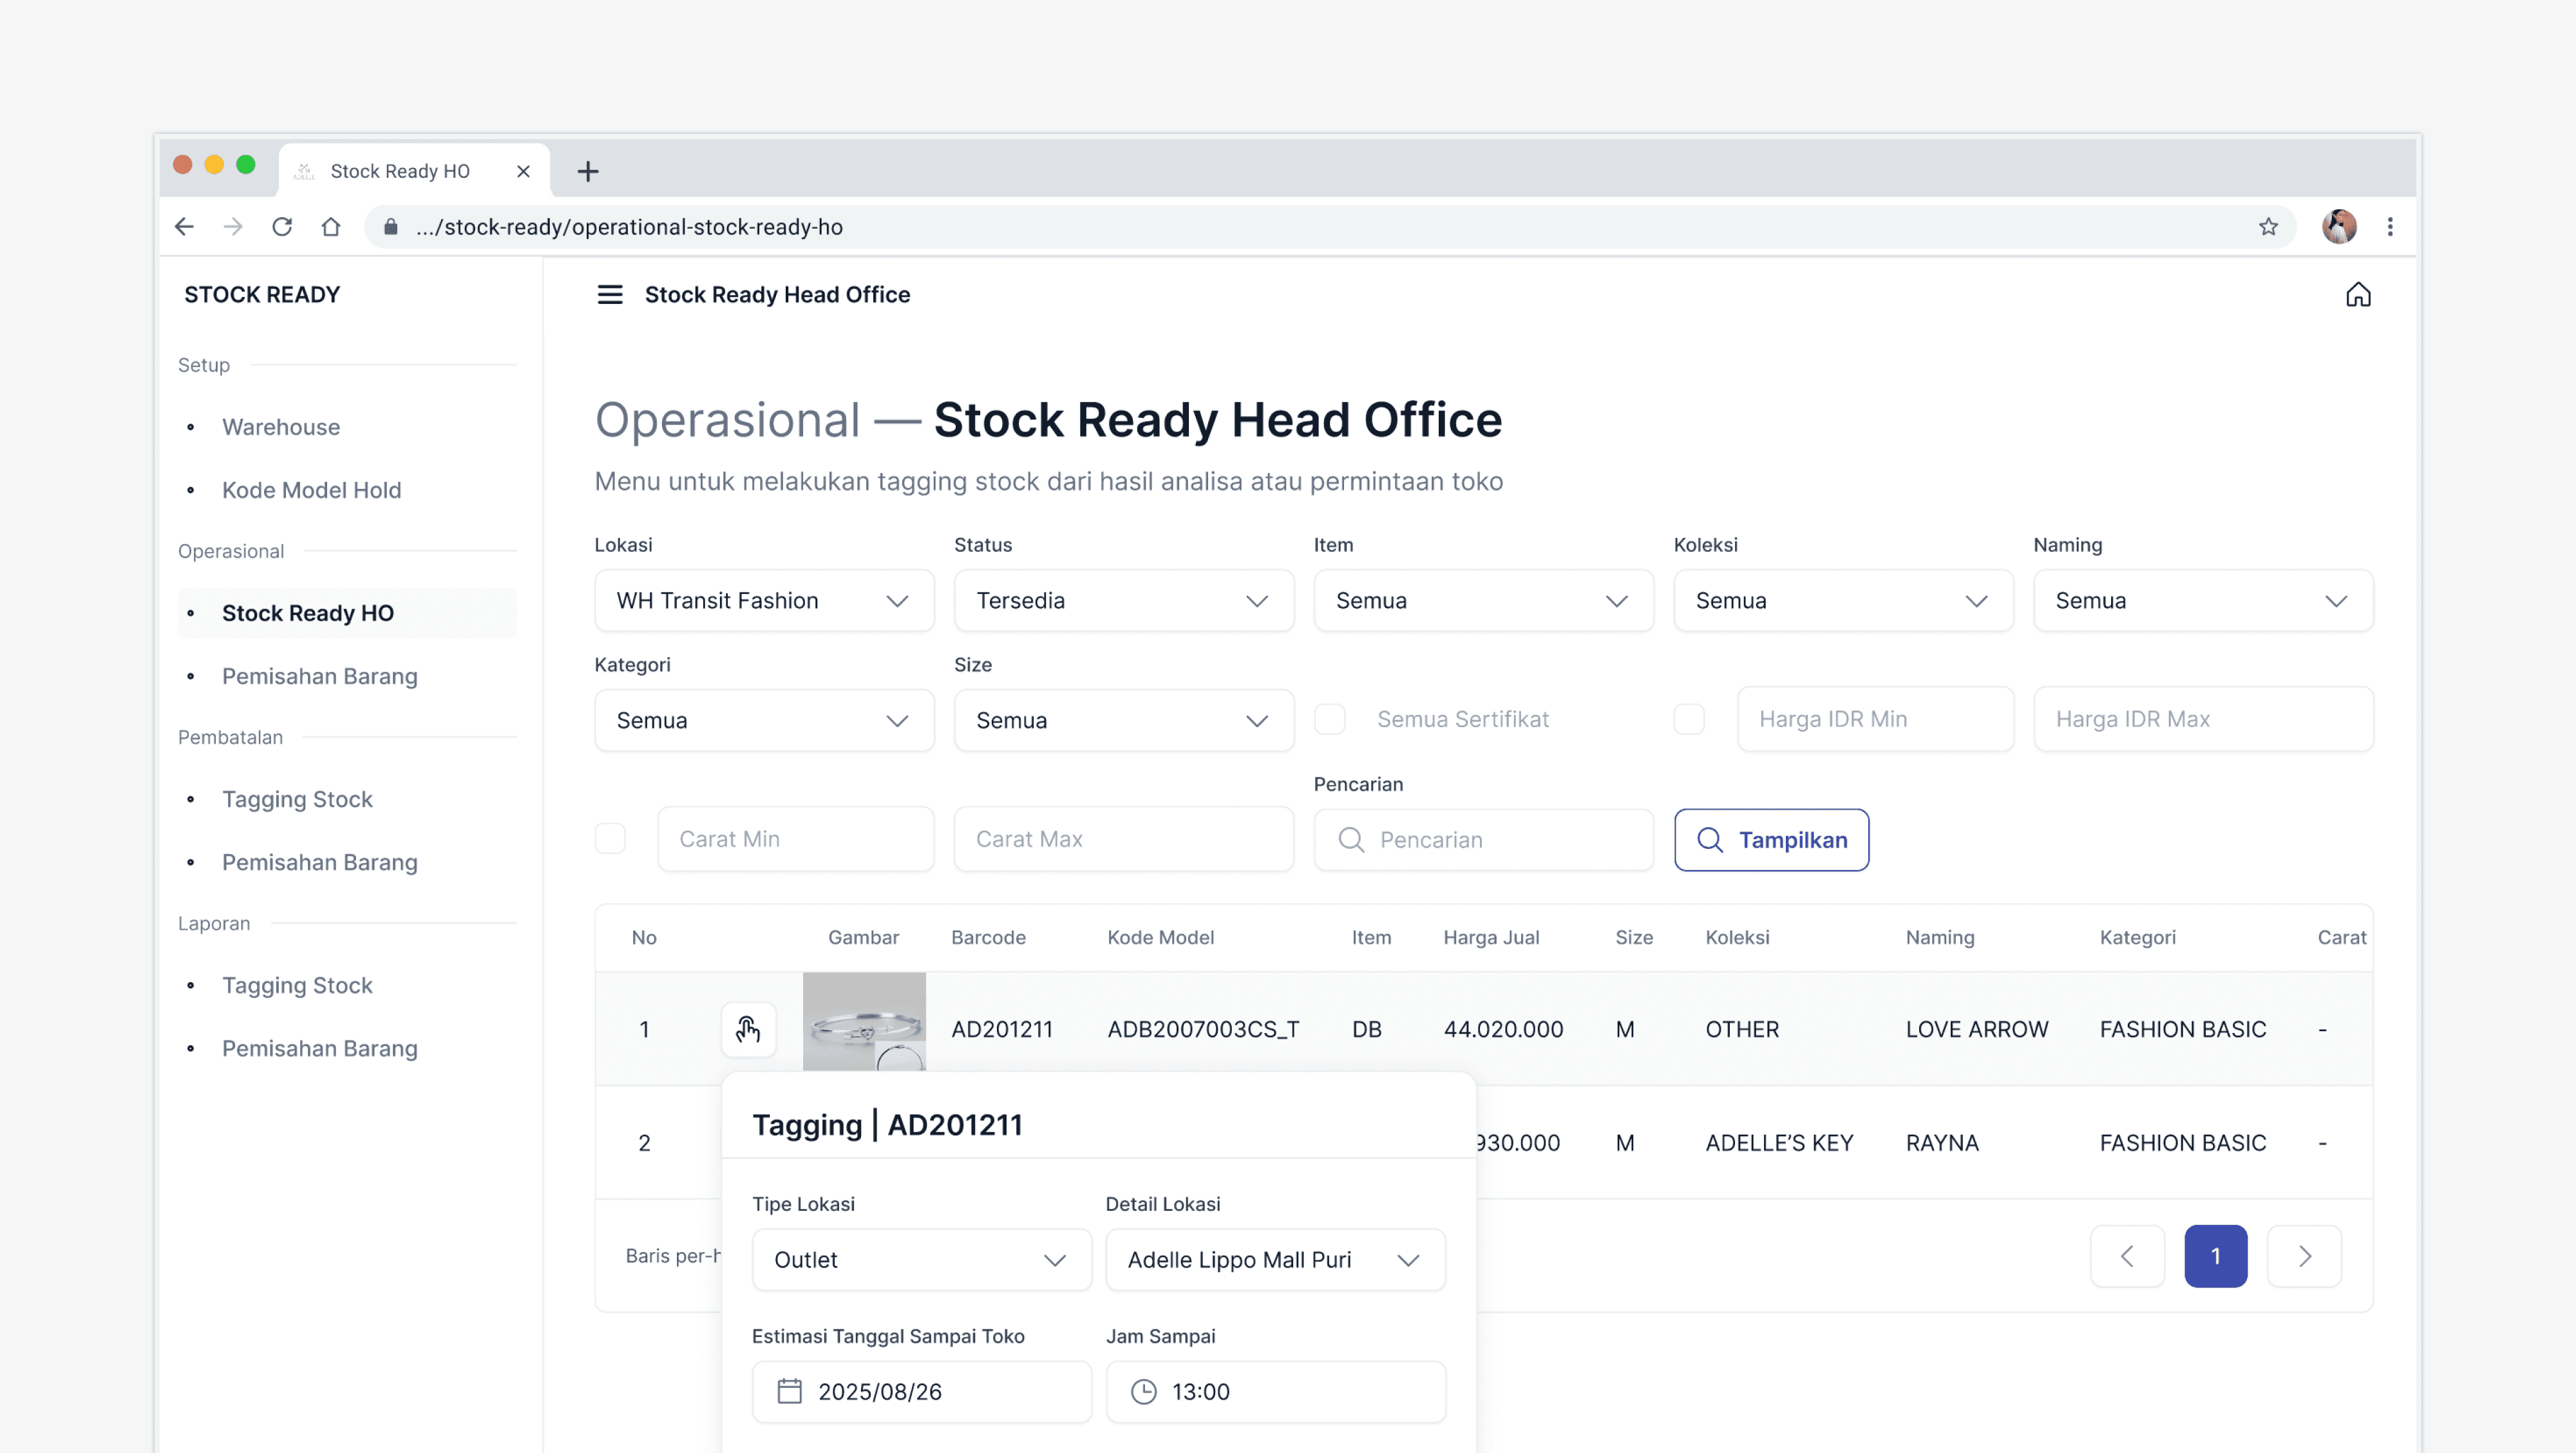
Task: Click the Tampilkan button
Action: [1771, 840]
